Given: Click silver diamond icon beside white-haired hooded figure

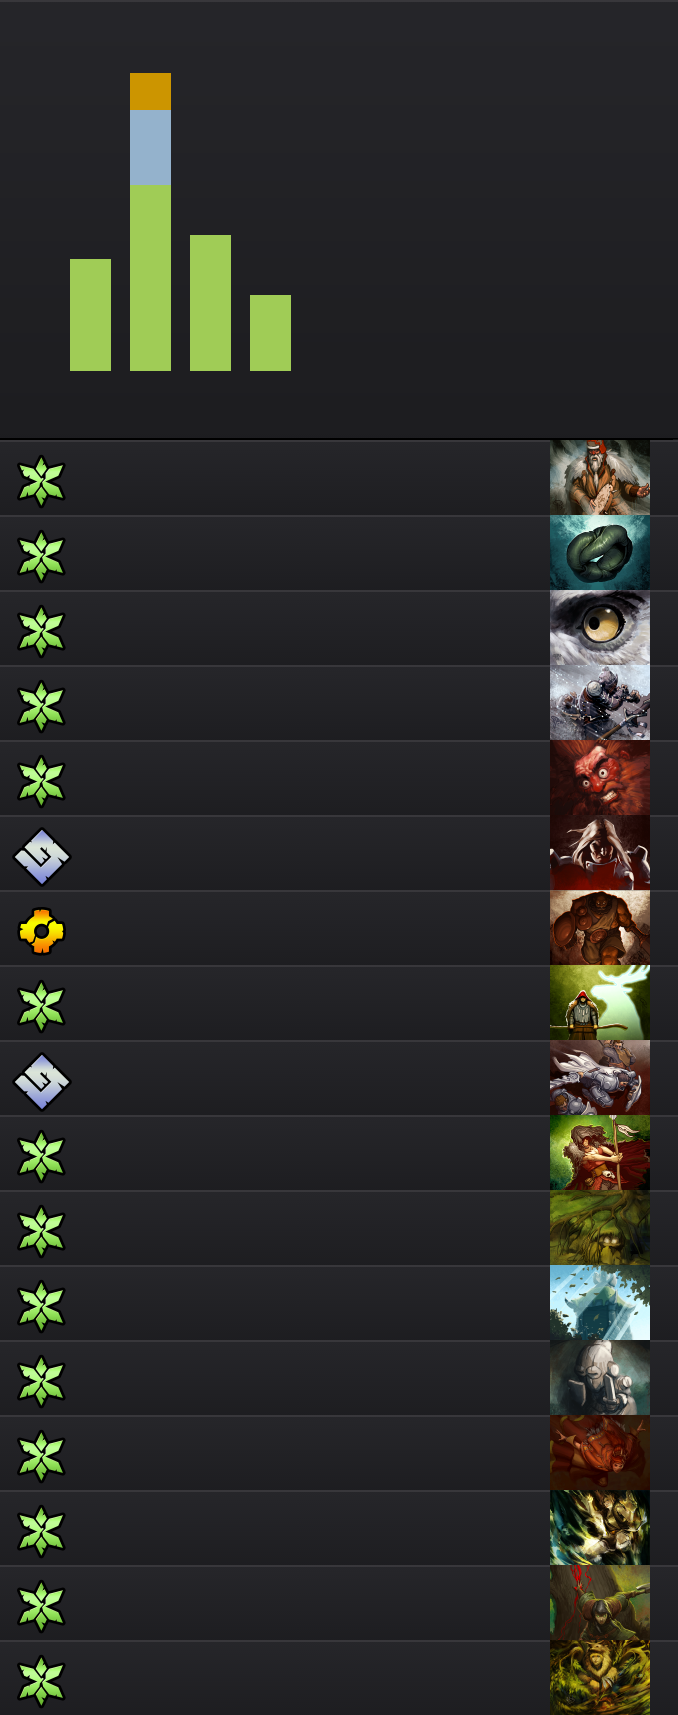Looking at the screenshot, I should pyautogui.click(x=41, y=856).
